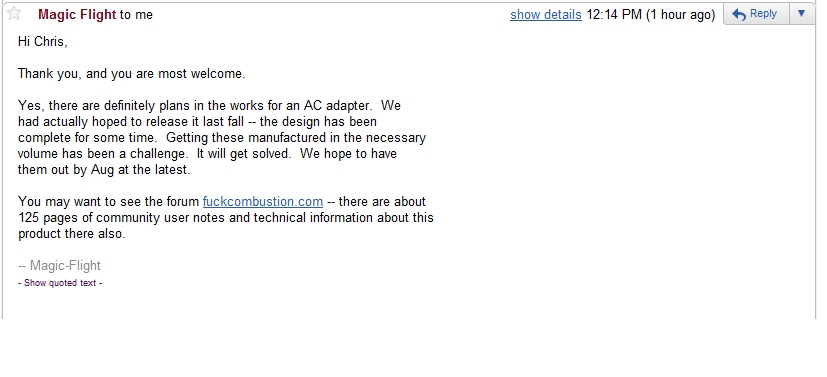This screenshot has width=827, height=377.
Task: Click the 'Thank you, and you are most welcome' line
Action: click(132, 74)
